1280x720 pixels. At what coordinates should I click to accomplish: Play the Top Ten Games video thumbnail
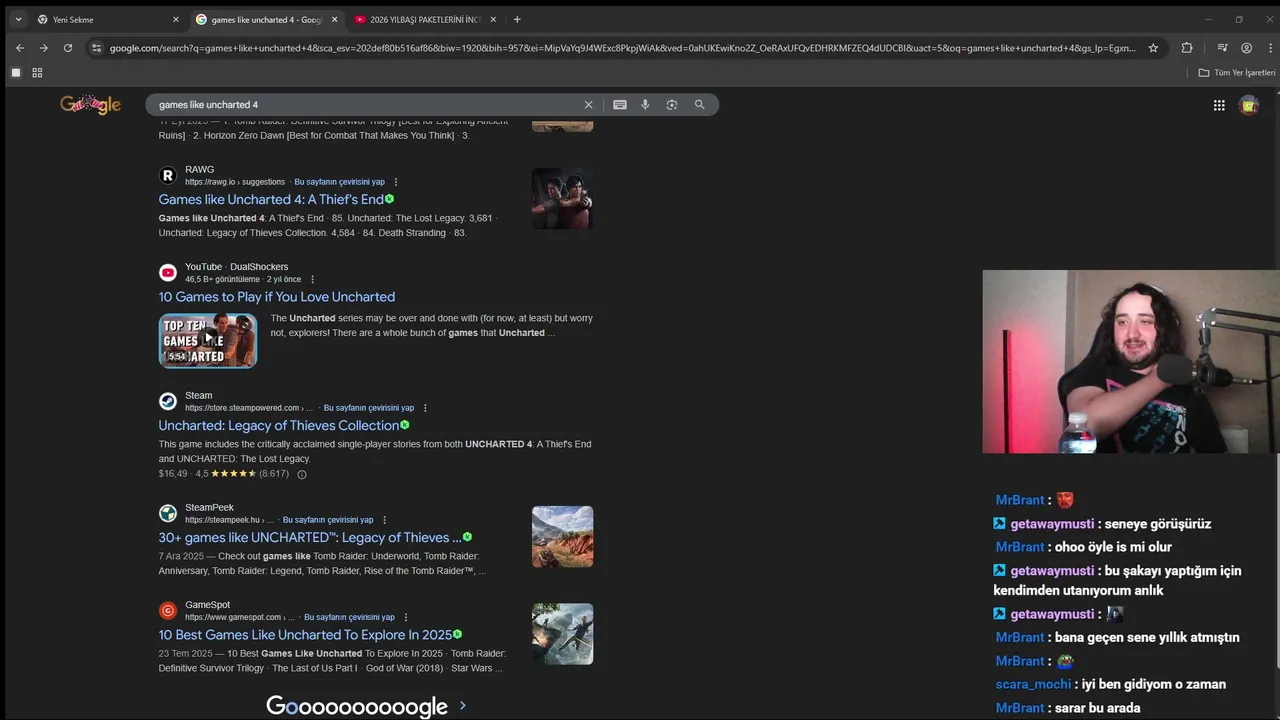[207, 341]
